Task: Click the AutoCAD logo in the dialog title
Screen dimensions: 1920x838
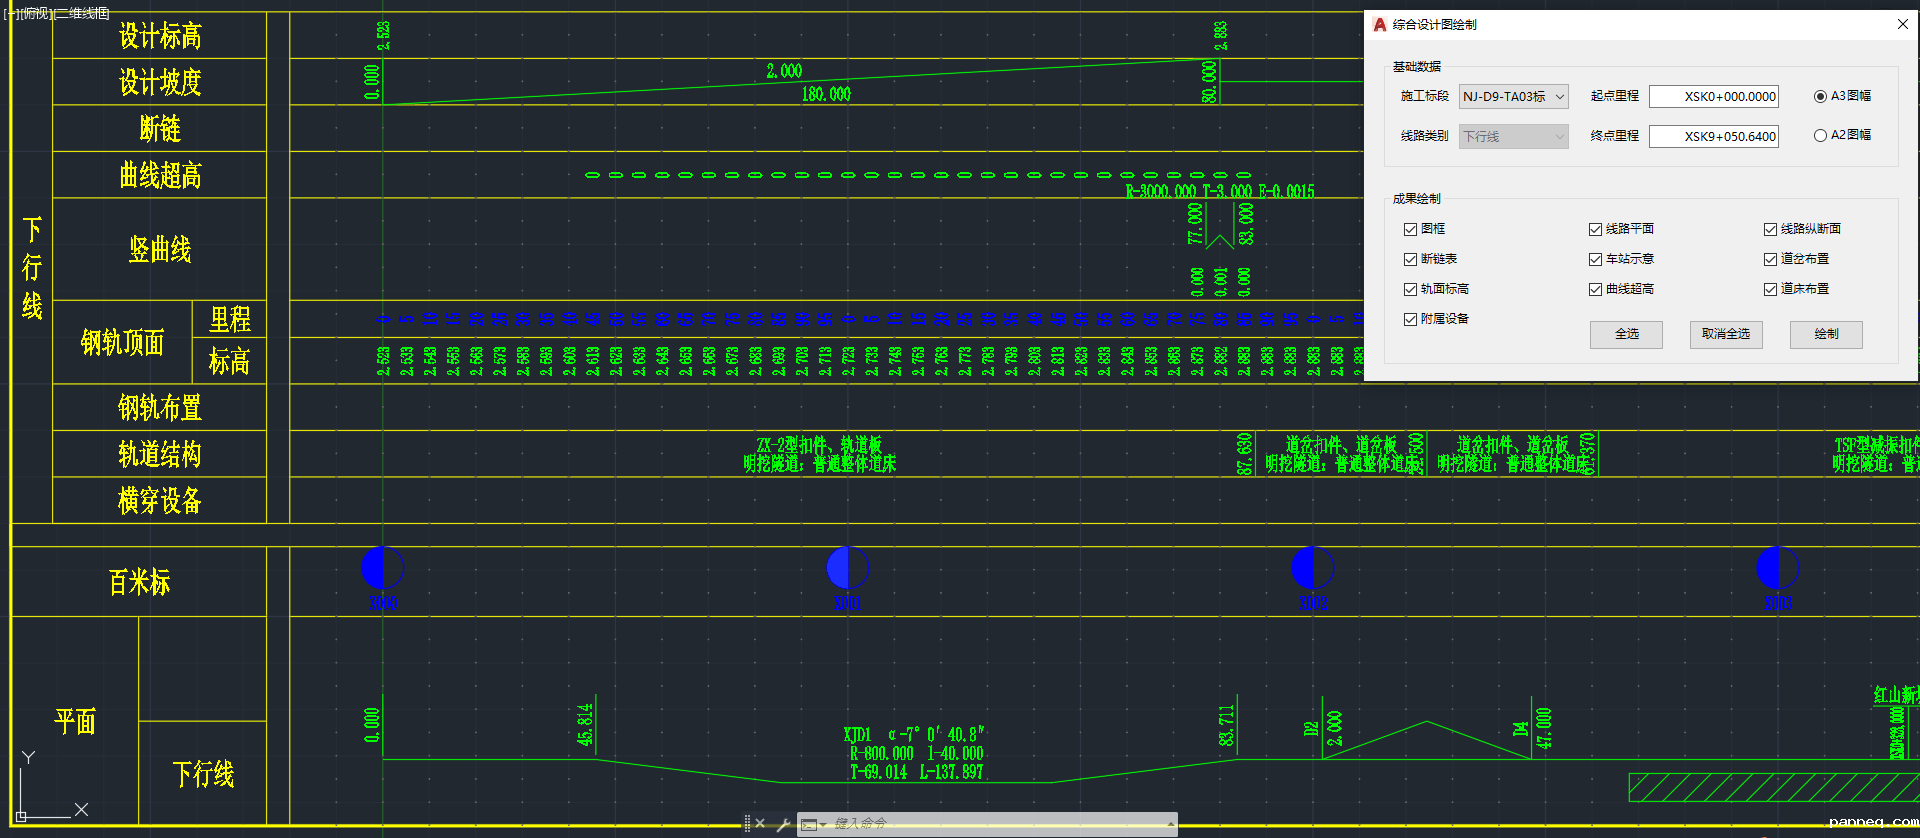Action: pos(1380,25)
